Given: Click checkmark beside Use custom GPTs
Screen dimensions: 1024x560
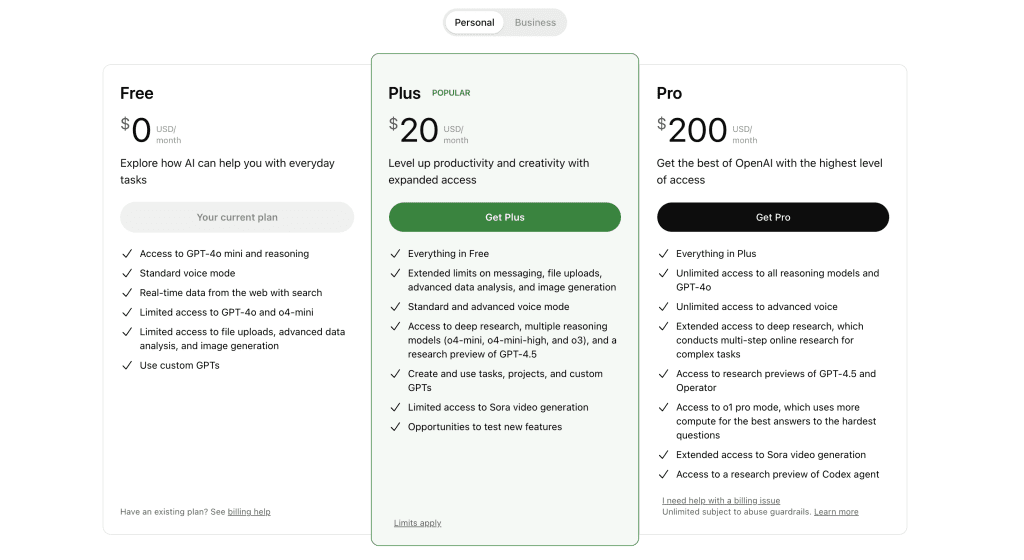Looking at the screenshot, I should point(127,366).
